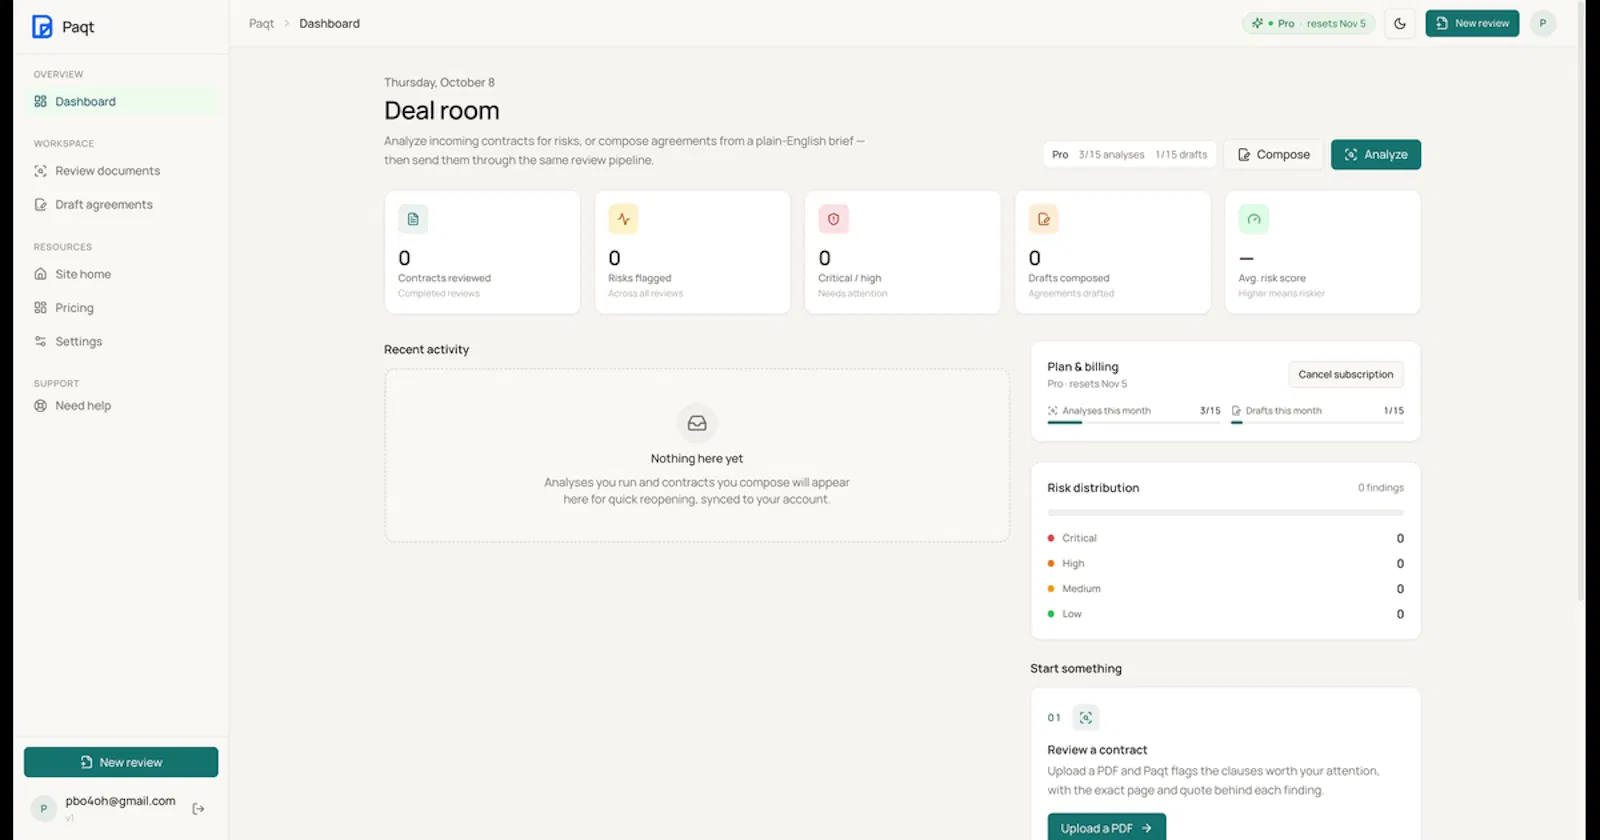Click the Analyze button
1600x840 pixels.
(x=1376, y=154)
